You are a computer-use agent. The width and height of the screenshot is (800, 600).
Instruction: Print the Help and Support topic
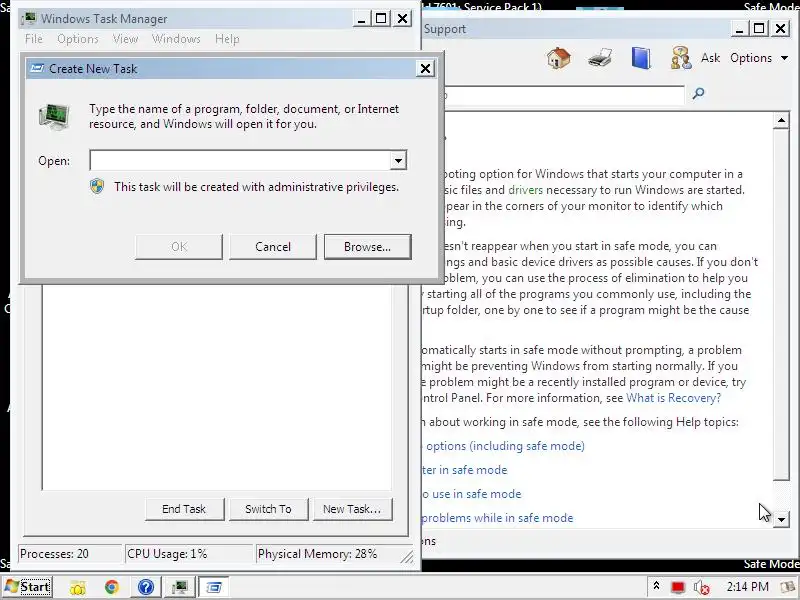[600, 58]
